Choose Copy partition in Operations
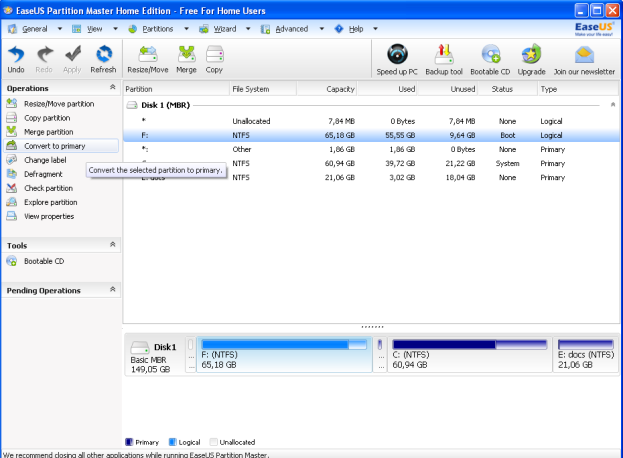This screenshot has width=623, height=458. point(47,118)
